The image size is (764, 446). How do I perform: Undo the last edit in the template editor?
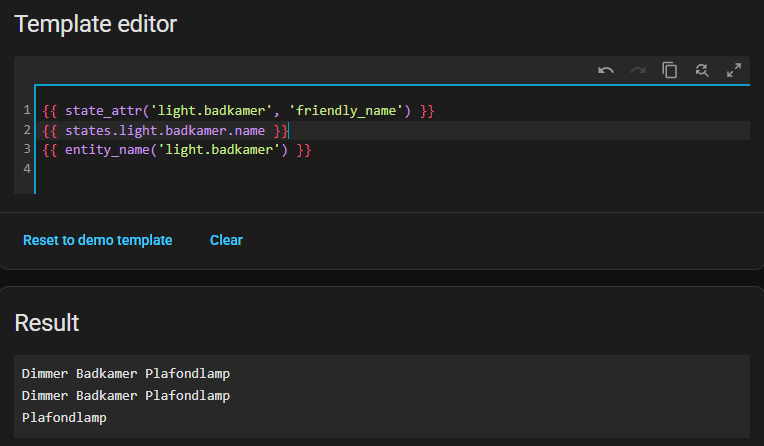point(606,70)
